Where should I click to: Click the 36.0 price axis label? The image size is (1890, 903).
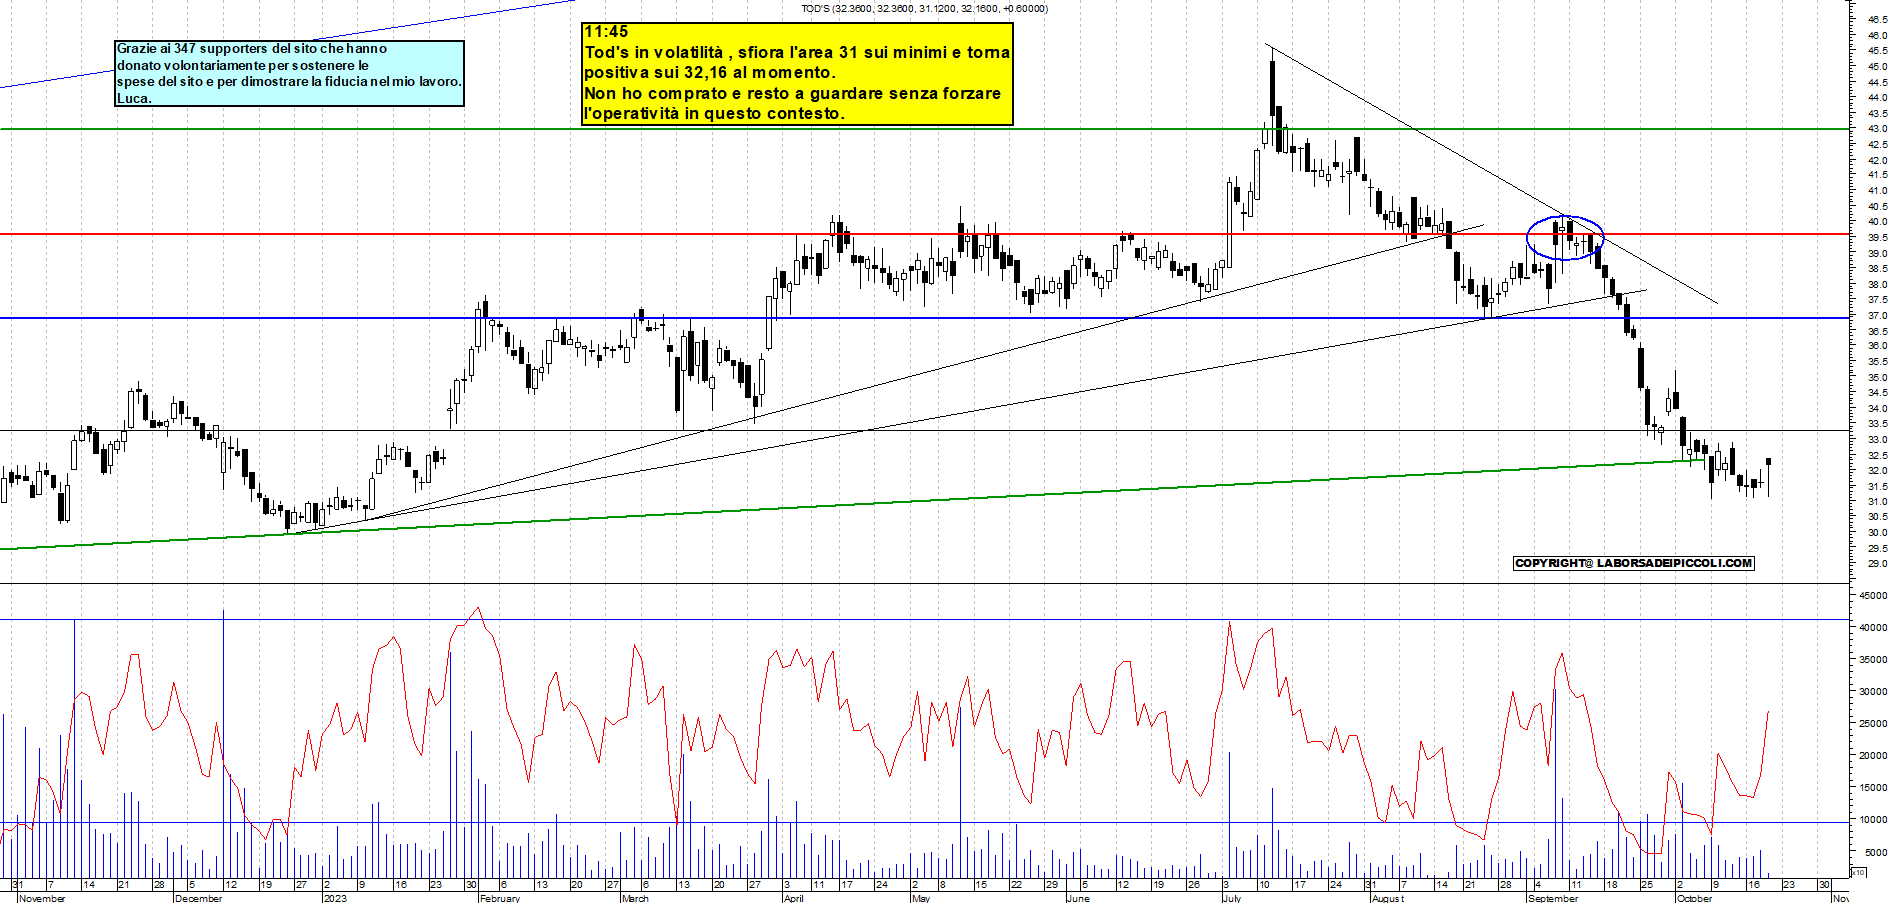(1877, 346)
